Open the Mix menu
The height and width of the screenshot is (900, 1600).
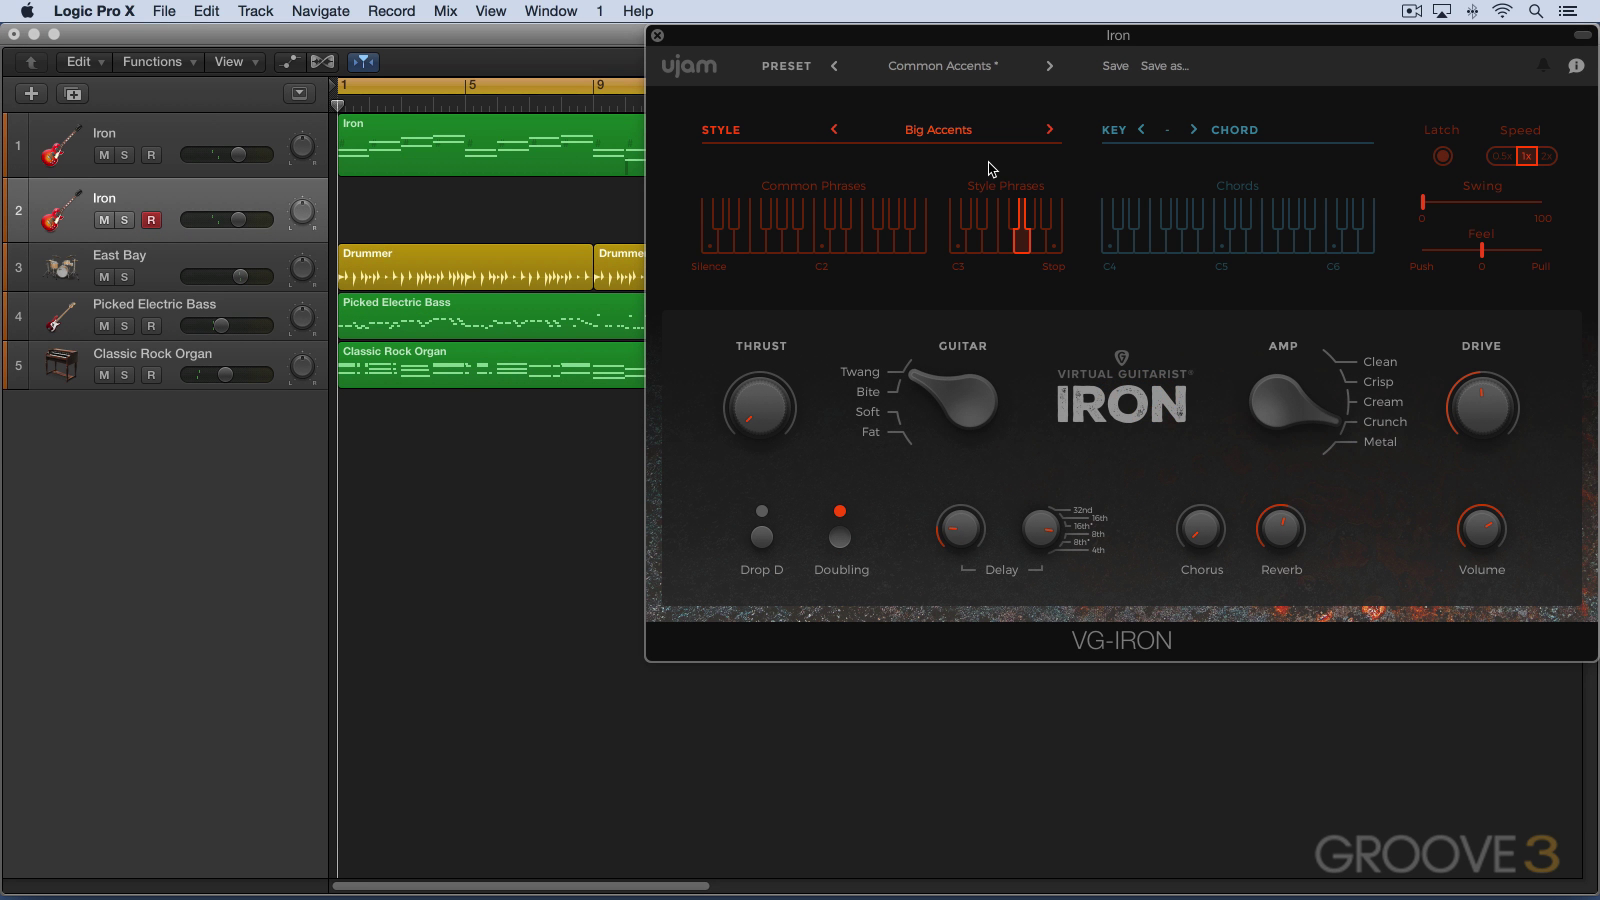tap(445, 11)
